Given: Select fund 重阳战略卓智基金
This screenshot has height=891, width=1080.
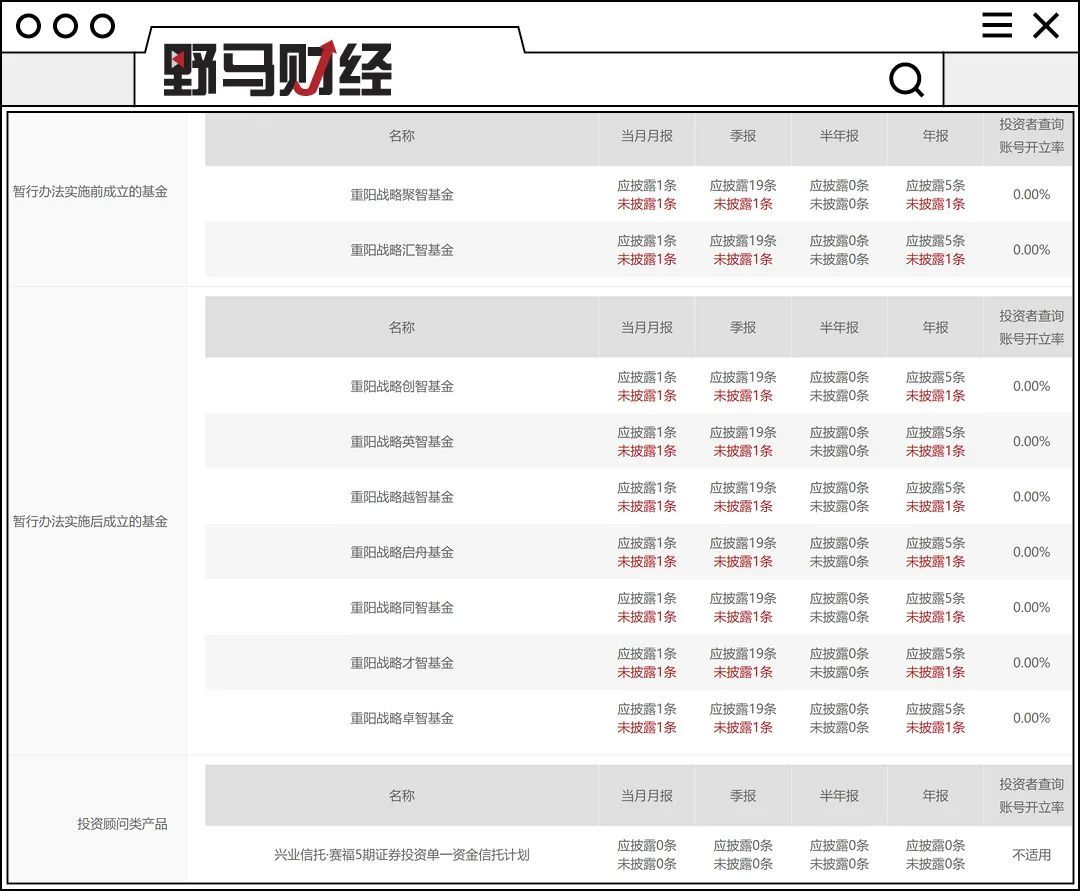Looking at the screenshot, I should (402, 718).
